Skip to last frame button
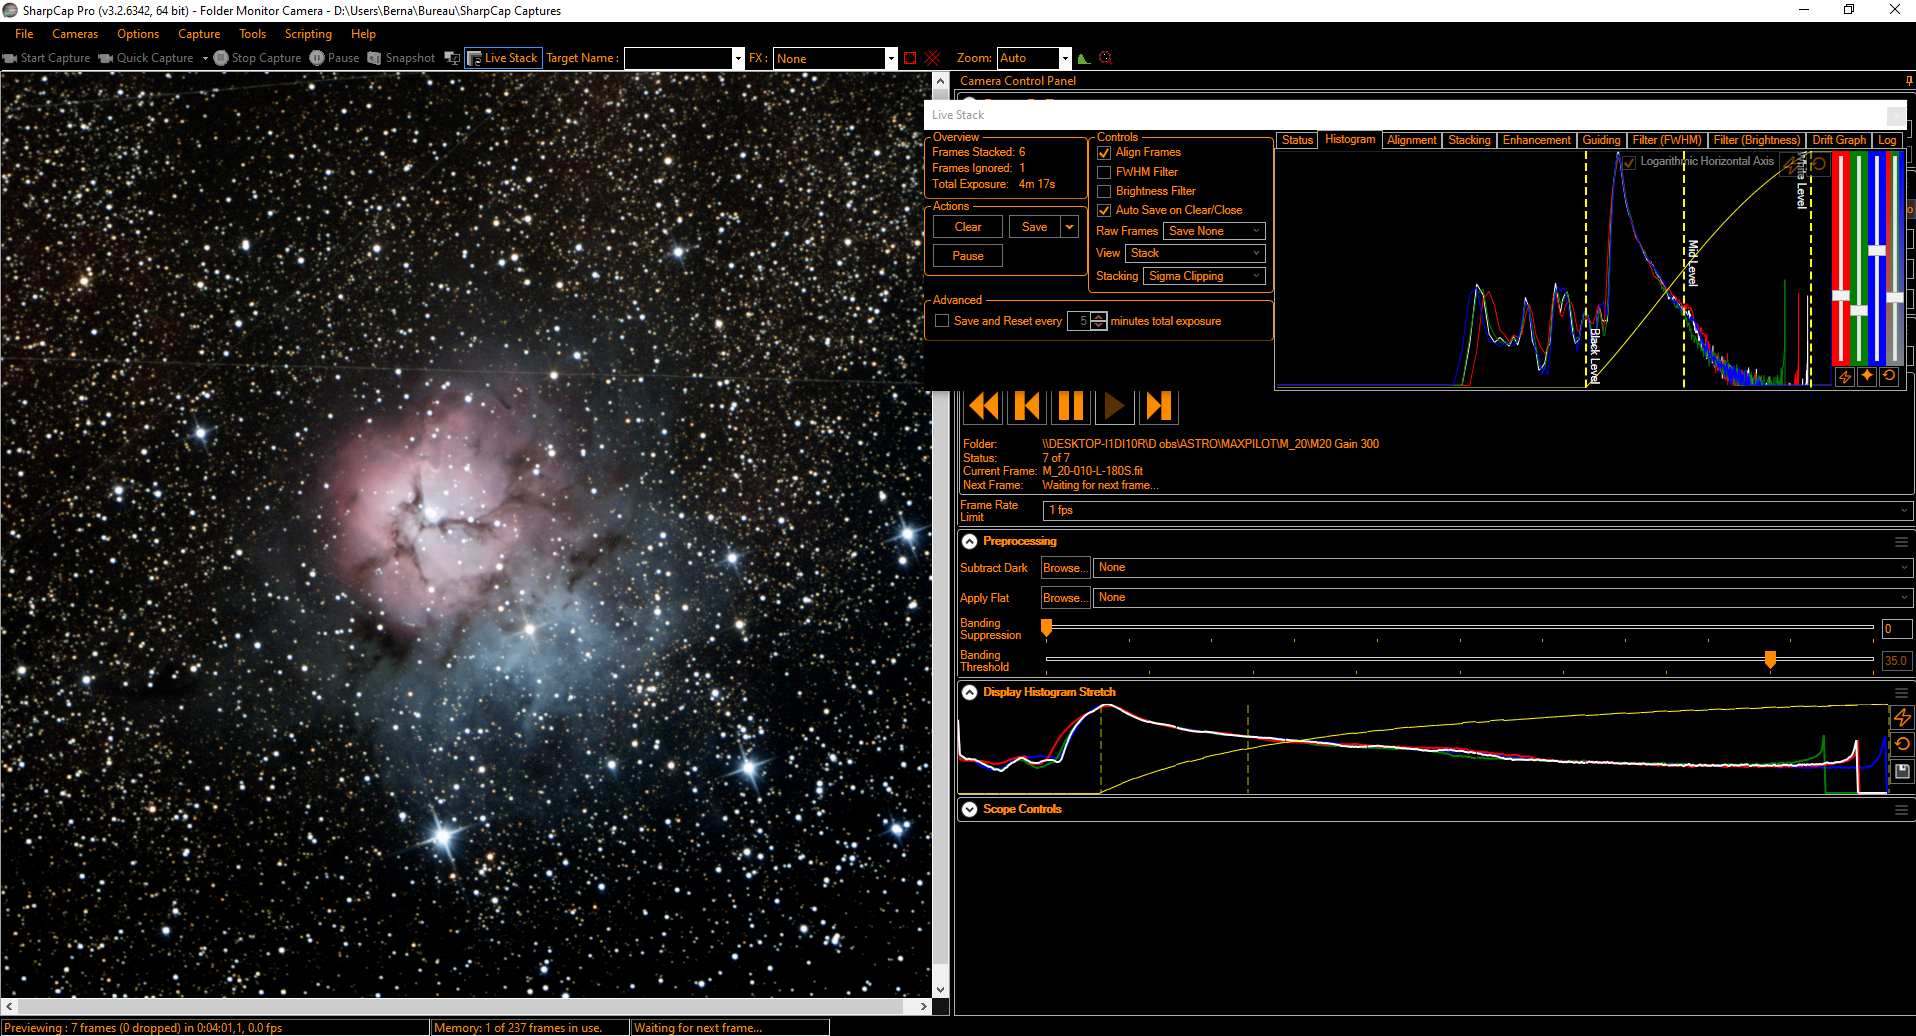This screenshot has height=1036, width=1916. [1158, 406]
